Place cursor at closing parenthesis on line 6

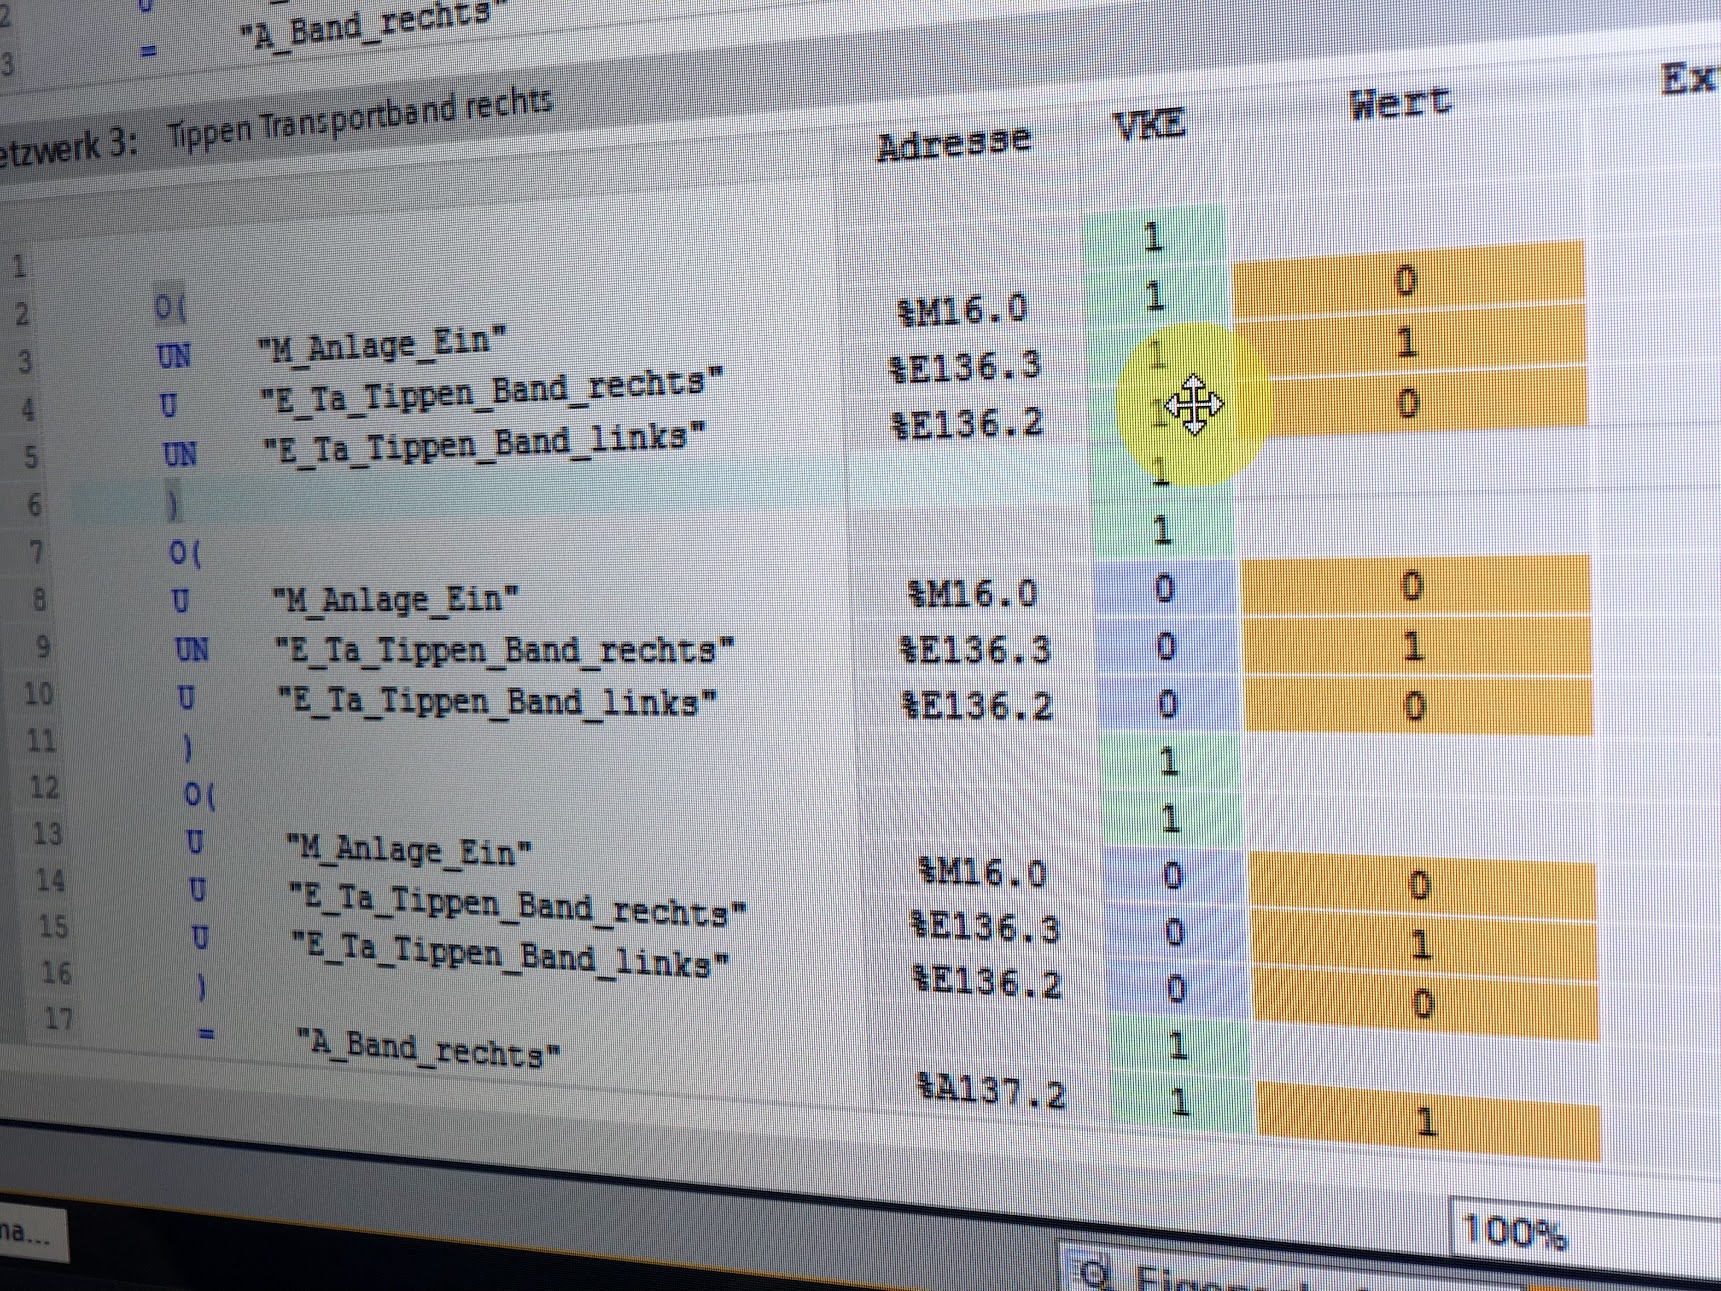tap(174, 505)
